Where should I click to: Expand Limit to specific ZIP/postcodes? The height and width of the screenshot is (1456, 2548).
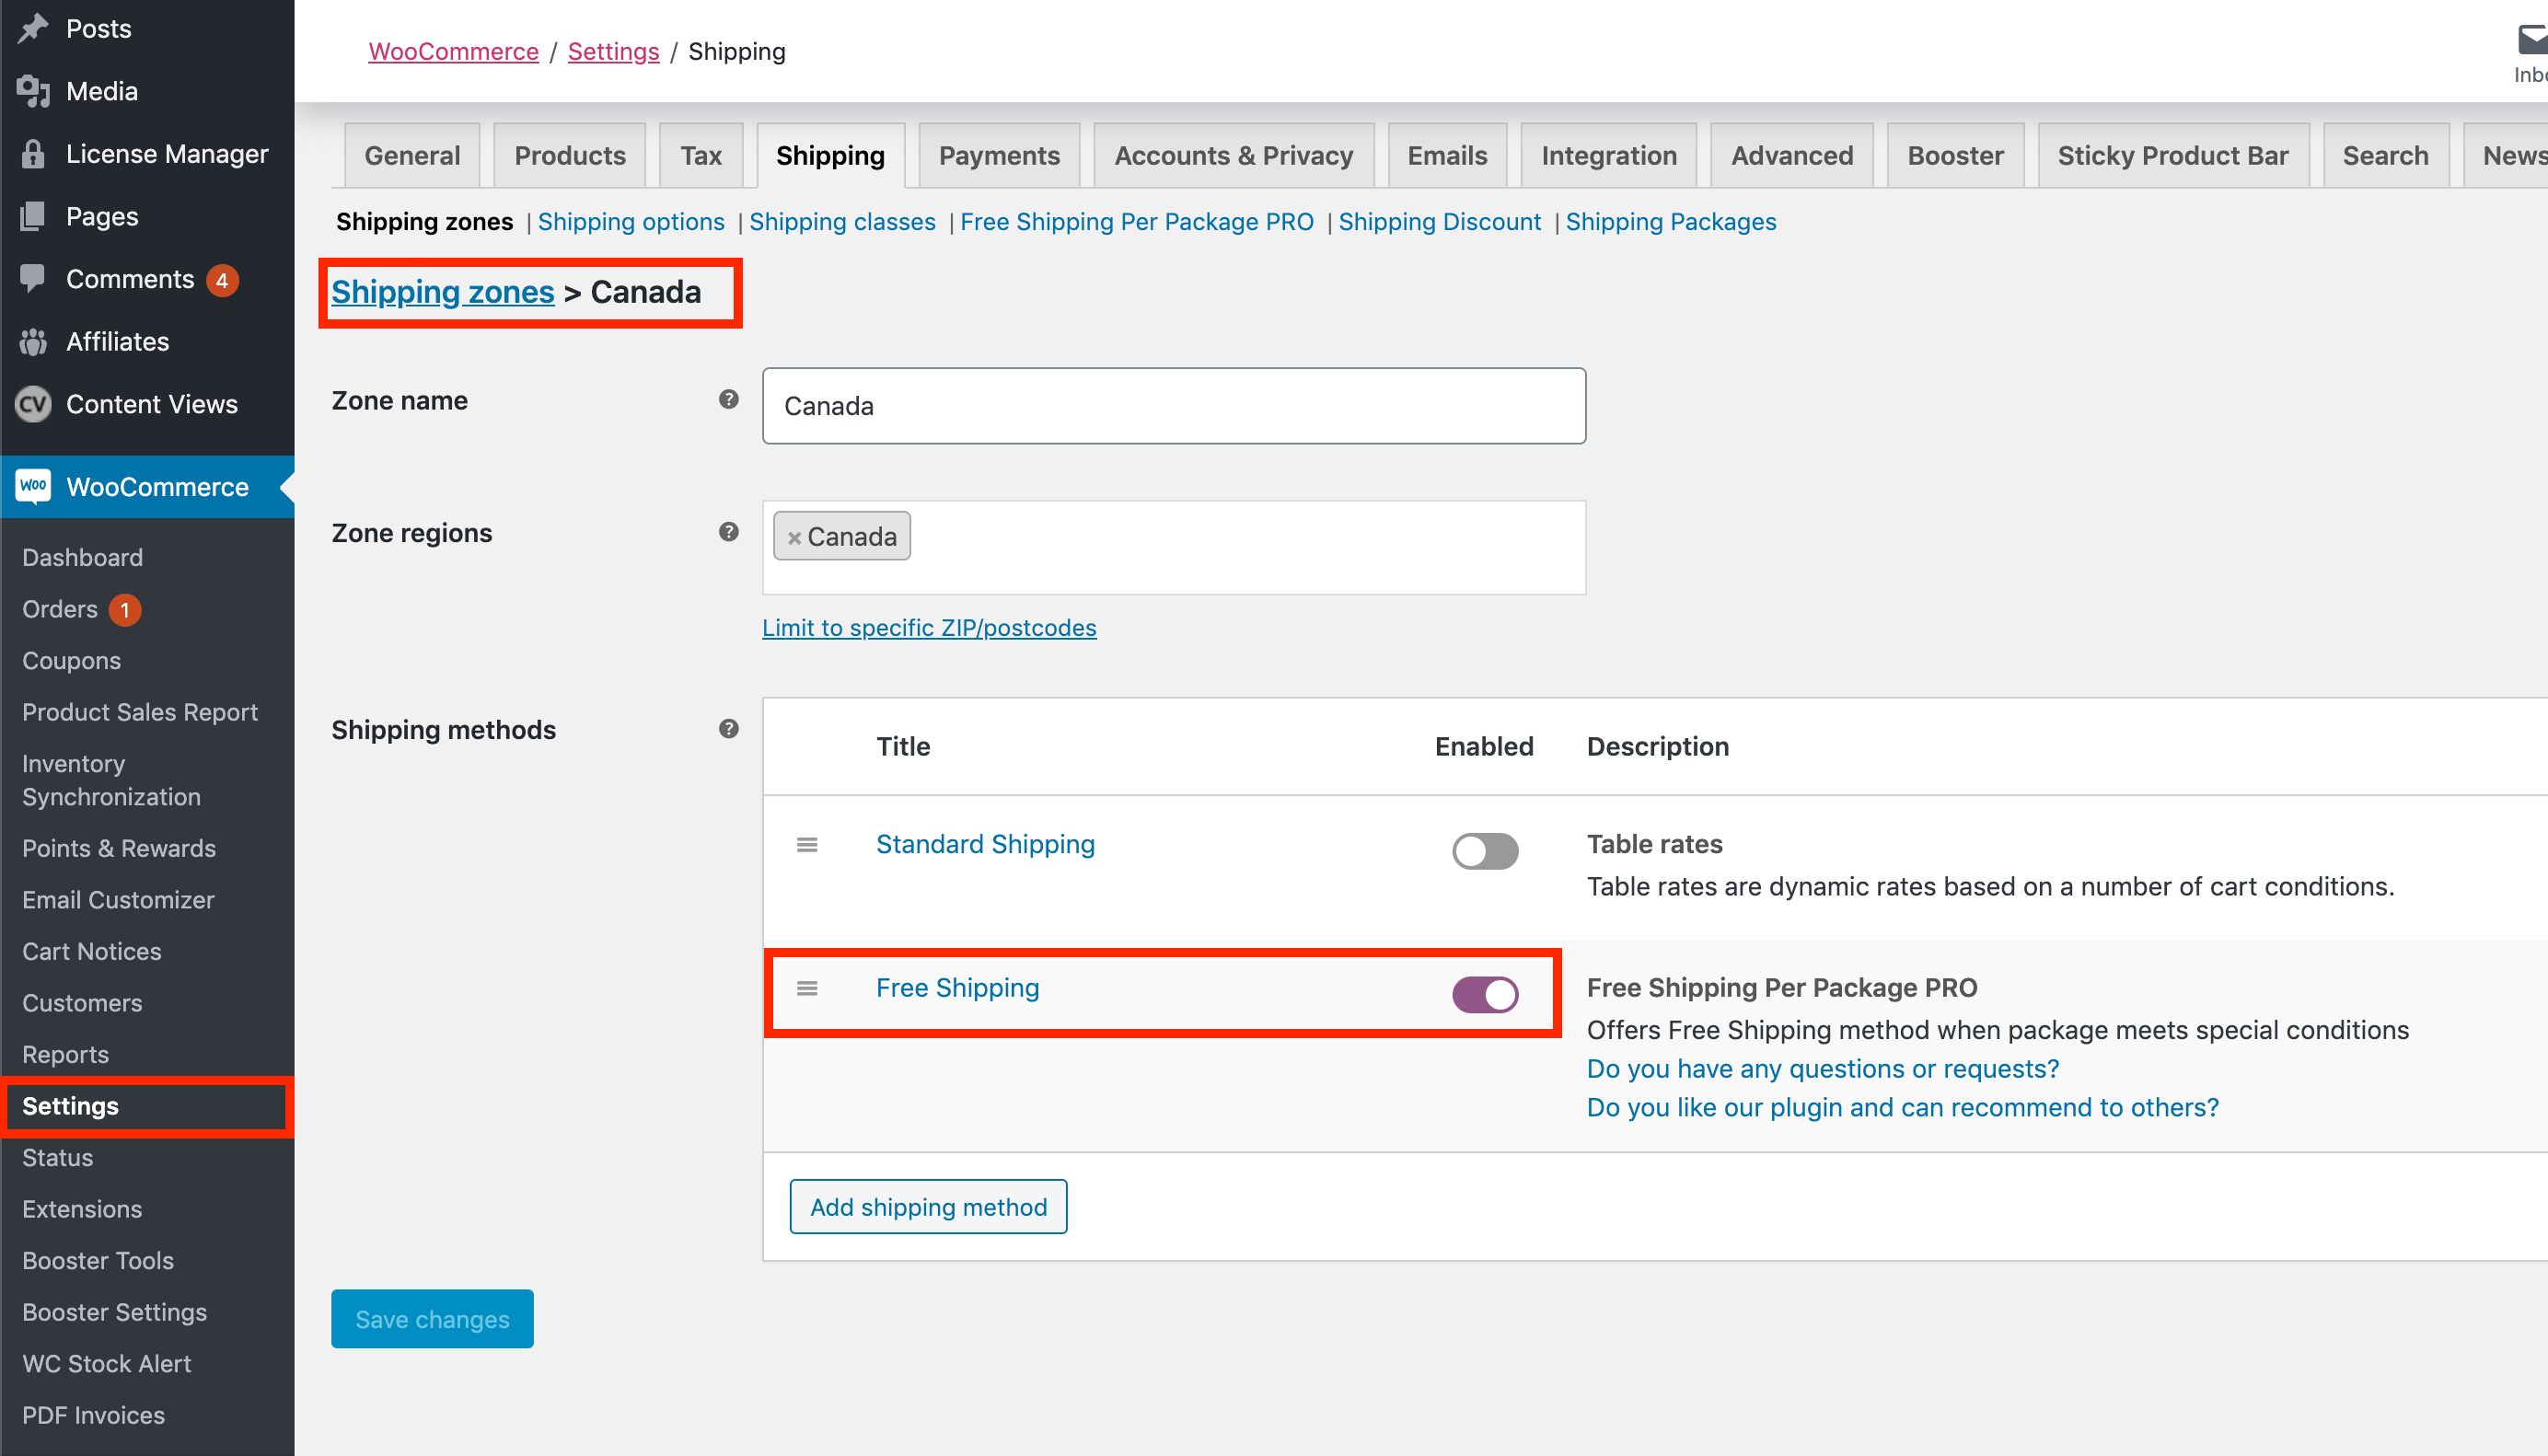pyautogui.click(x=928, y=628)
